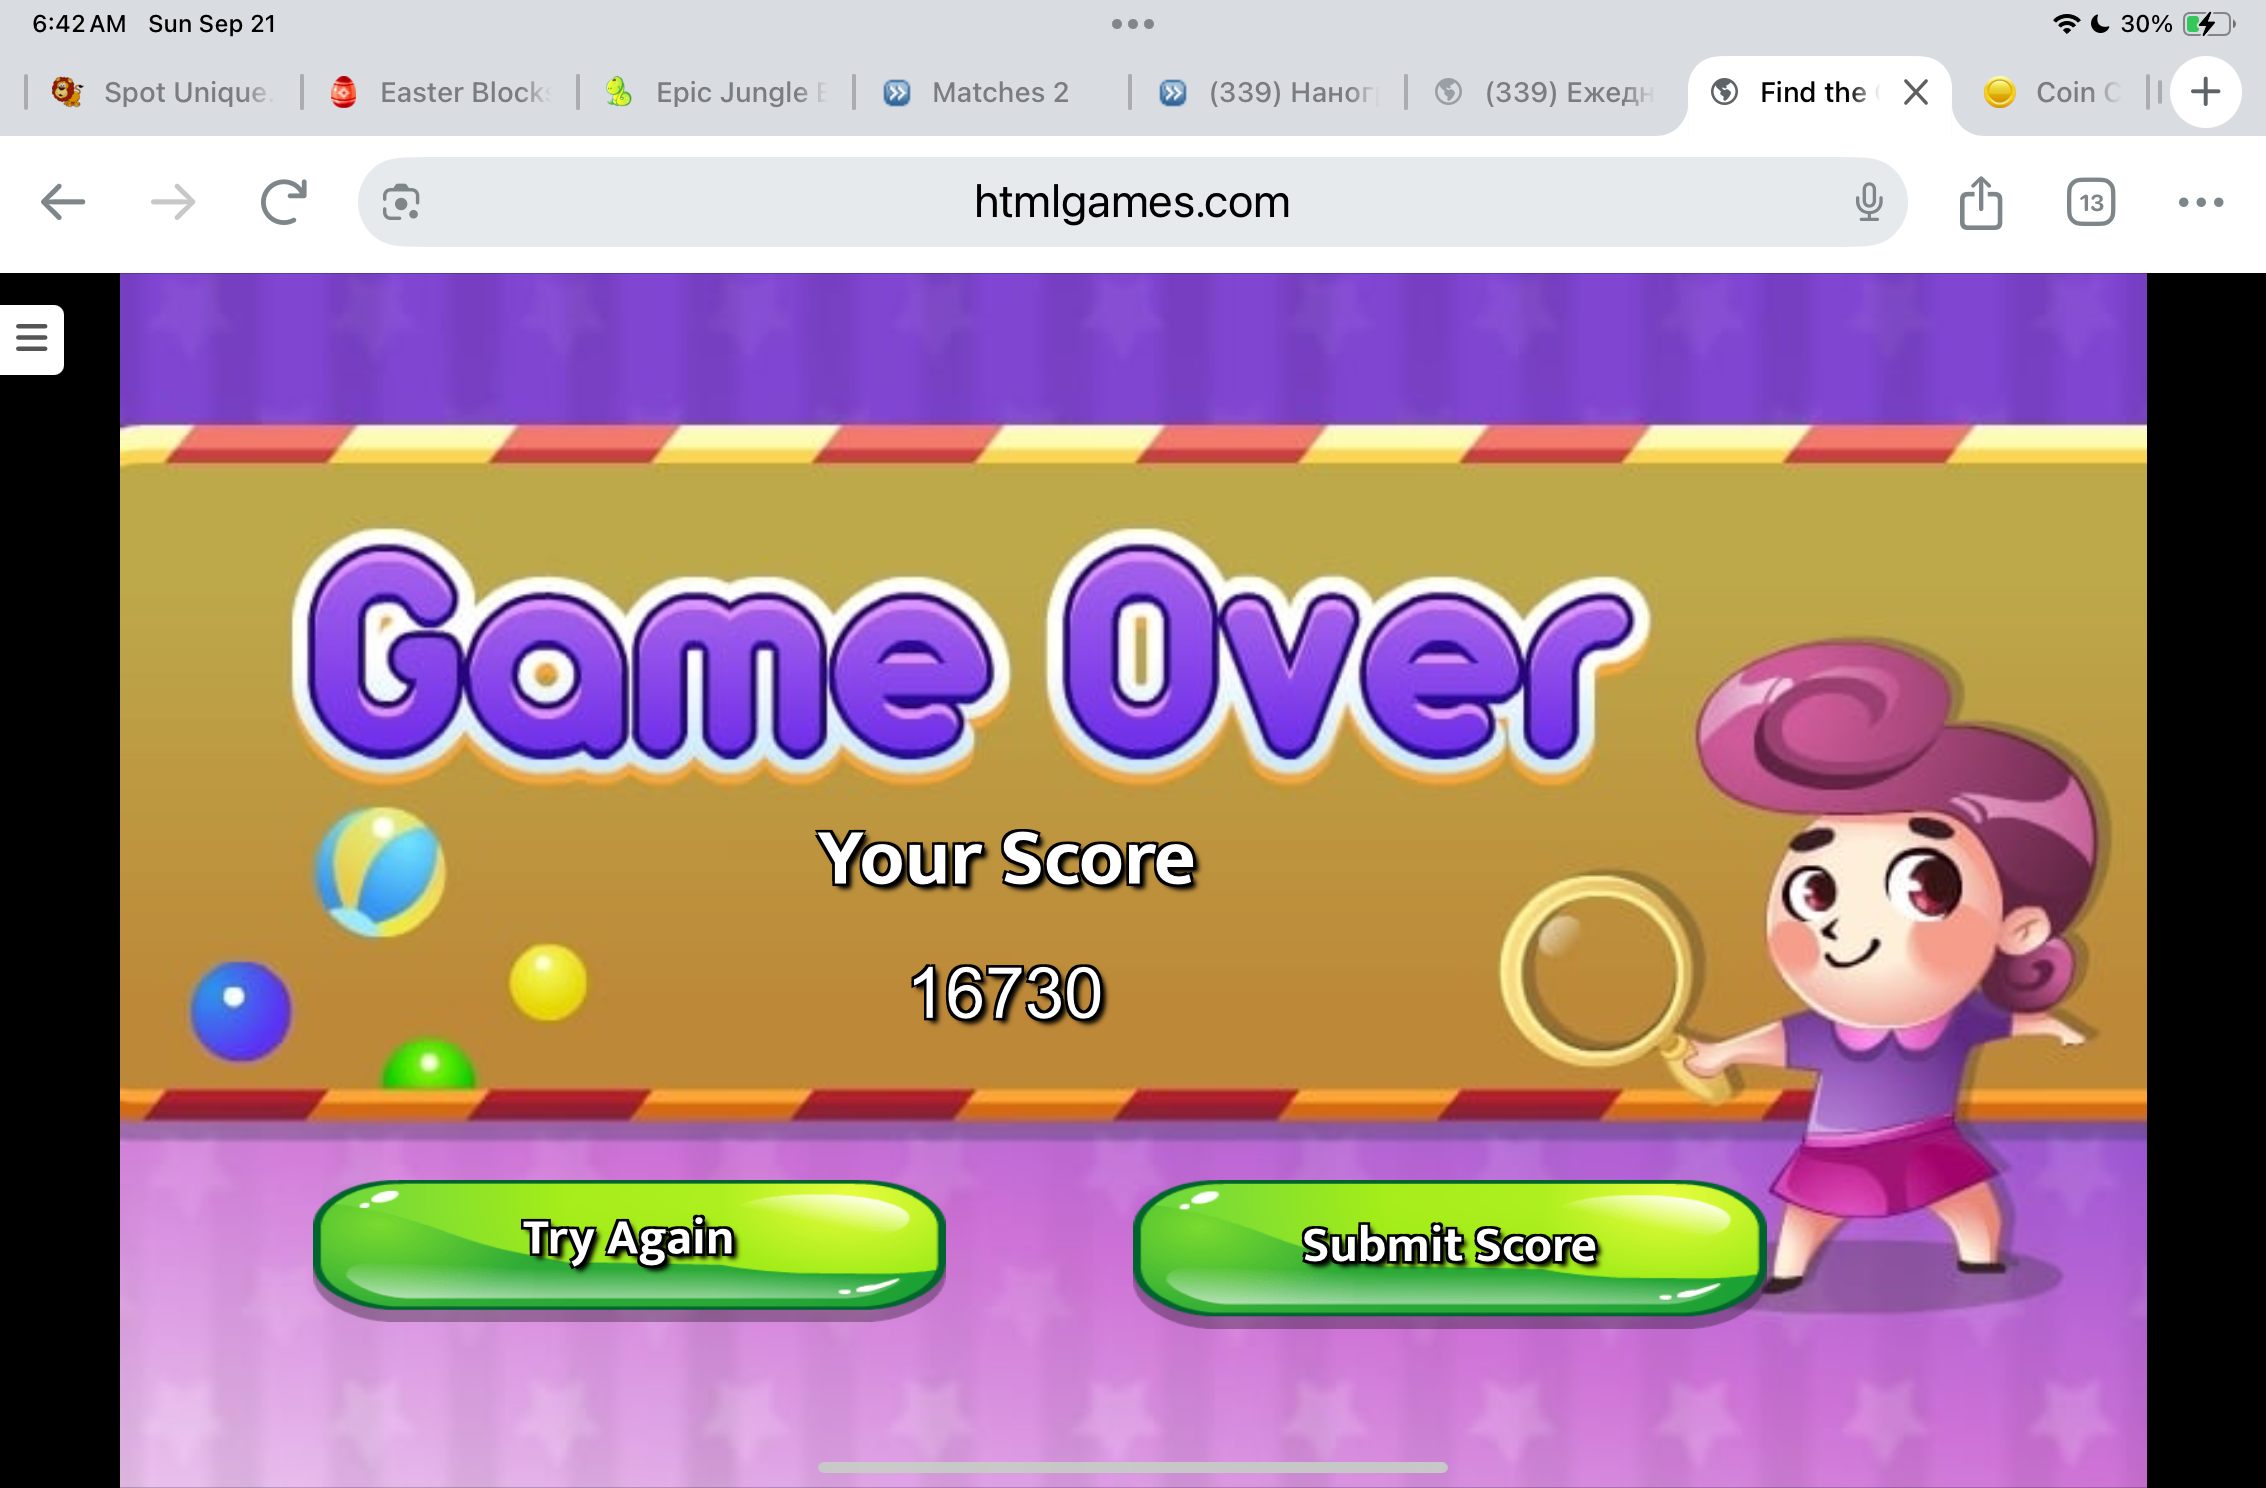The height and width of the screenshot is (1488, 2266).
Task: Tap the voice search microphone
Action: (x=1868, y=203)
